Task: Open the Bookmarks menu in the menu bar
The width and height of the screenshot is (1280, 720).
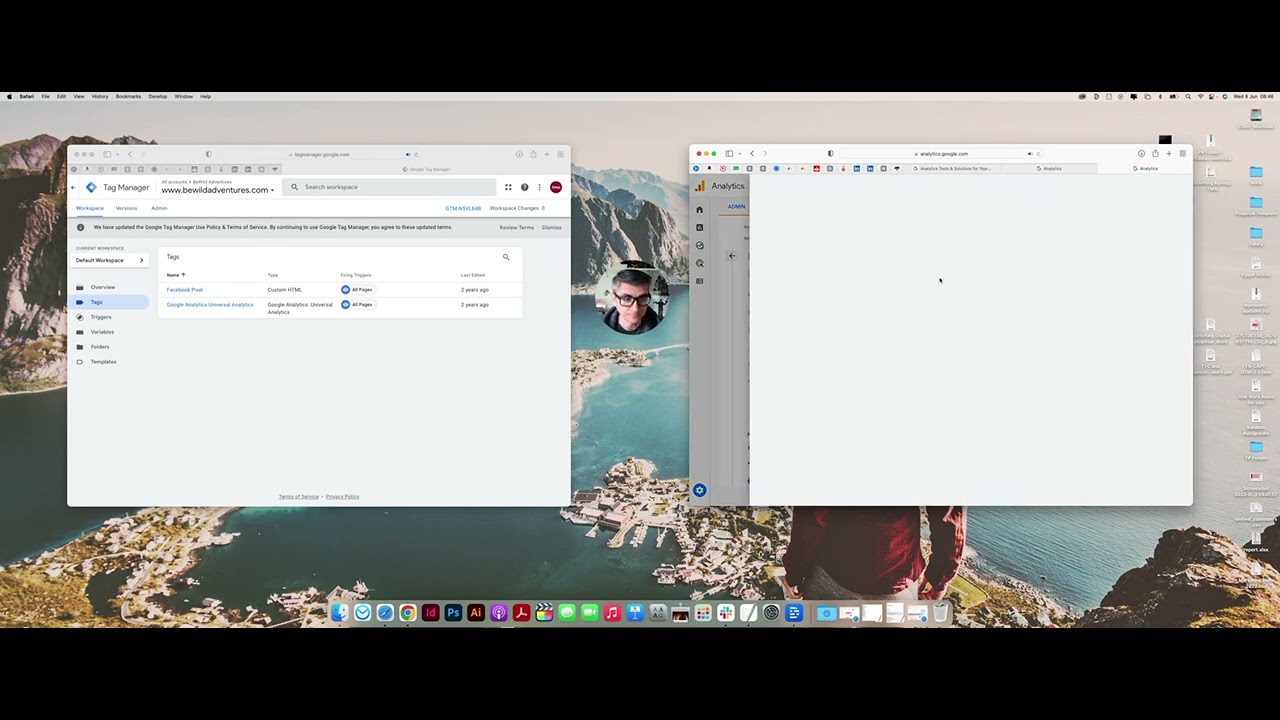Action: click(x=128, y=96)
